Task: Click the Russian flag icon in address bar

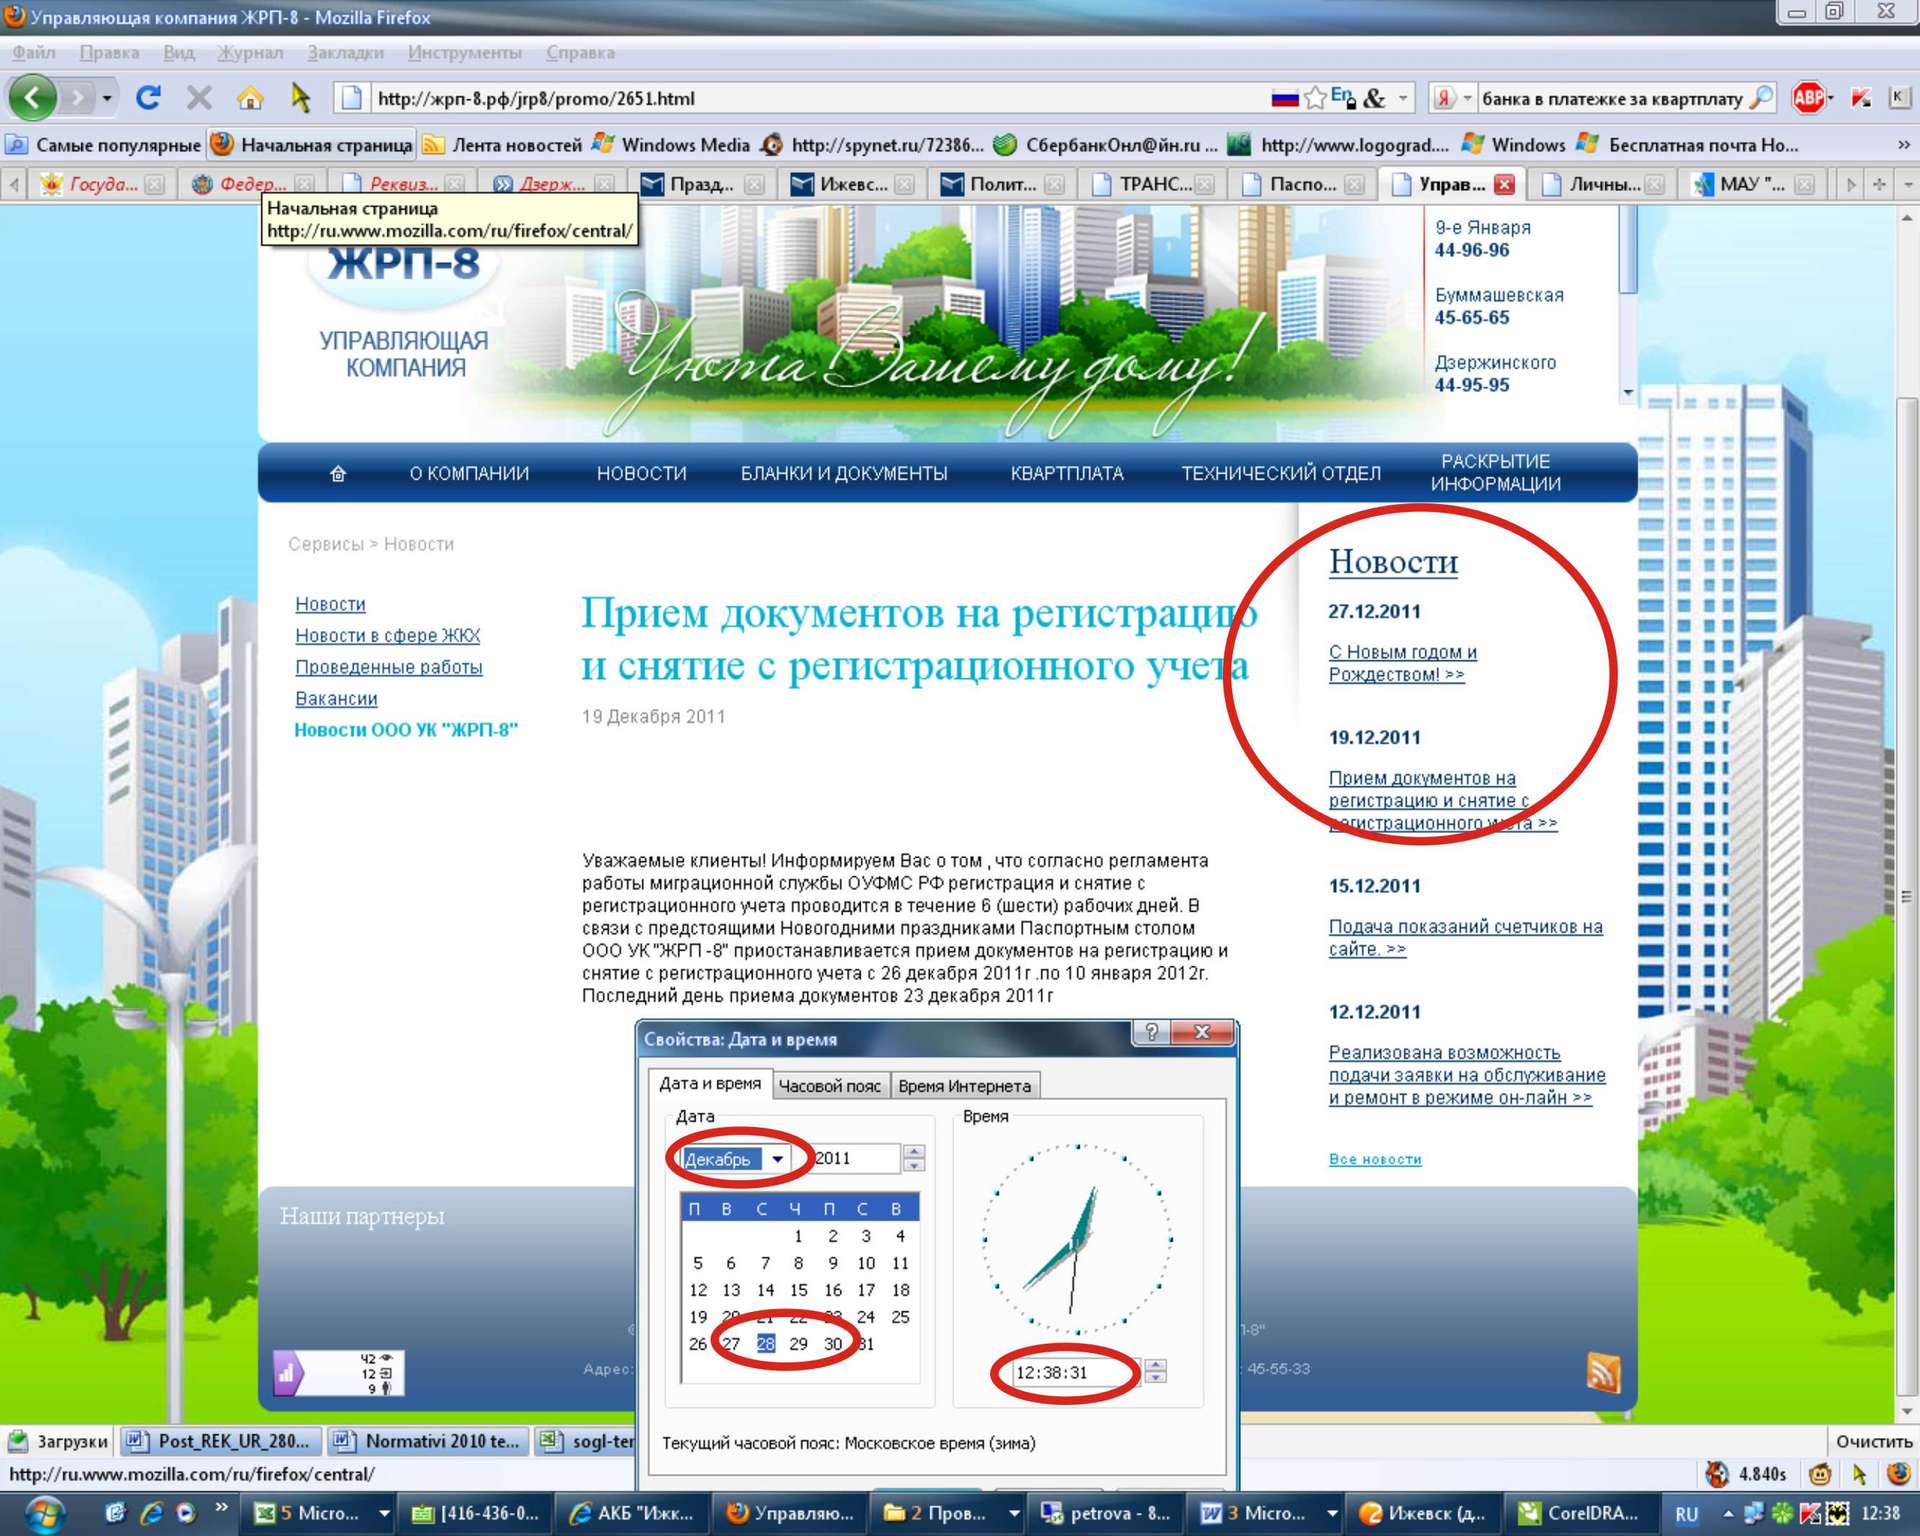Action: click(1285, 97)
